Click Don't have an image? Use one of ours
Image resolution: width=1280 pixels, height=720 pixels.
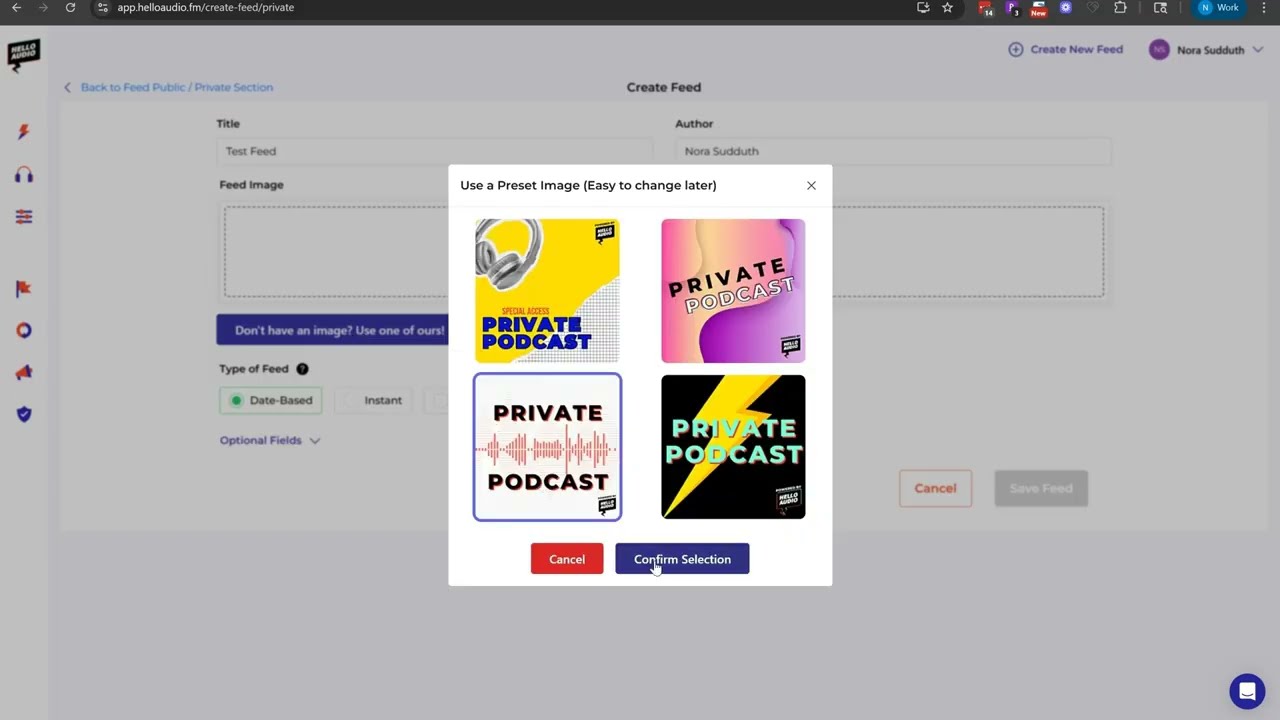click(x=332, y=330)
